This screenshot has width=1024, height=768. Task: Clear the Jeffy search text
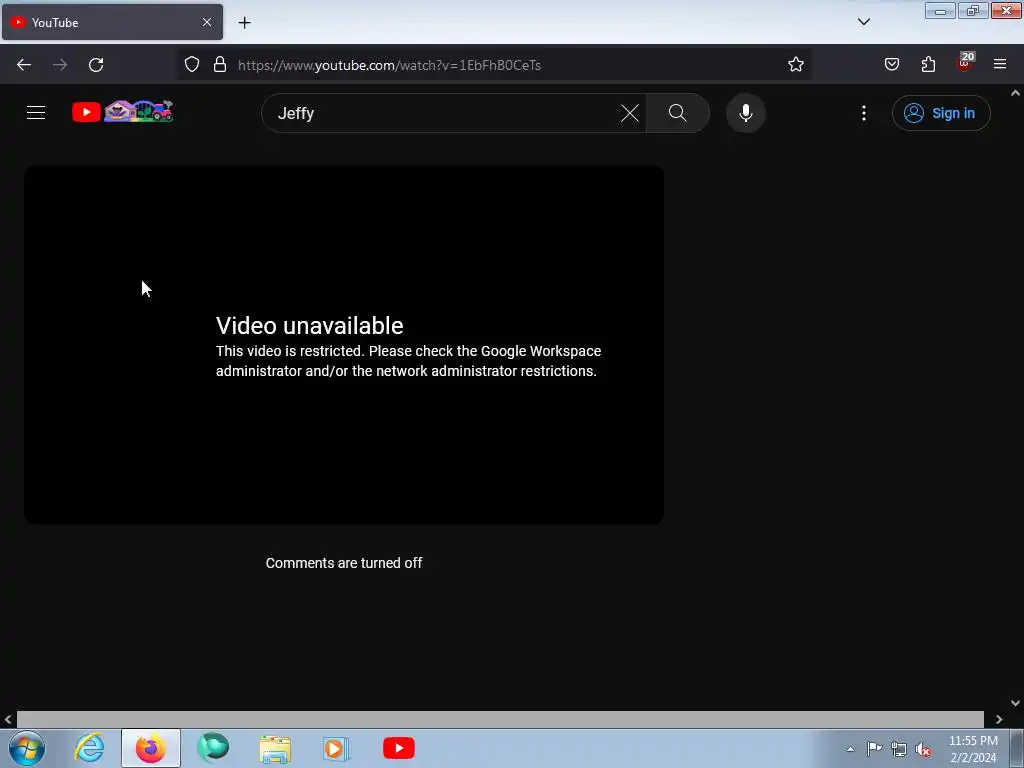(630, 113)
